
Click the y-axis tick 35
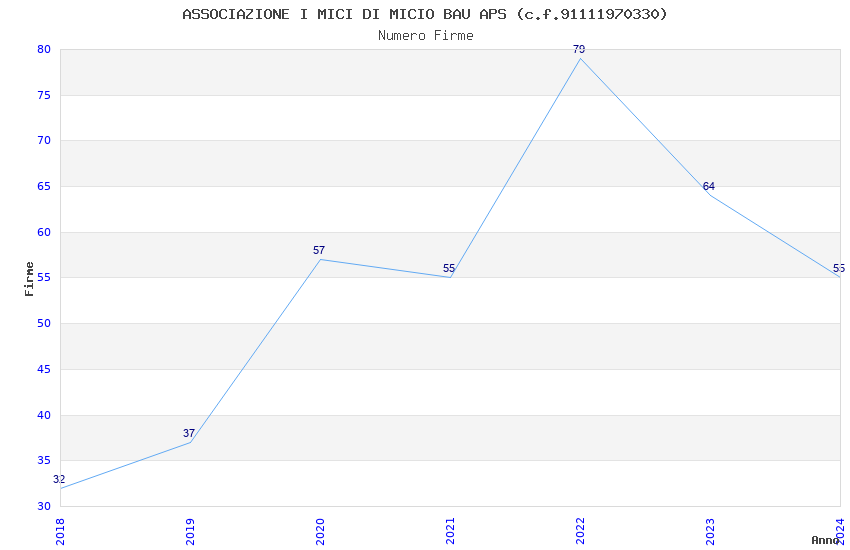click(x=44, y=461)
